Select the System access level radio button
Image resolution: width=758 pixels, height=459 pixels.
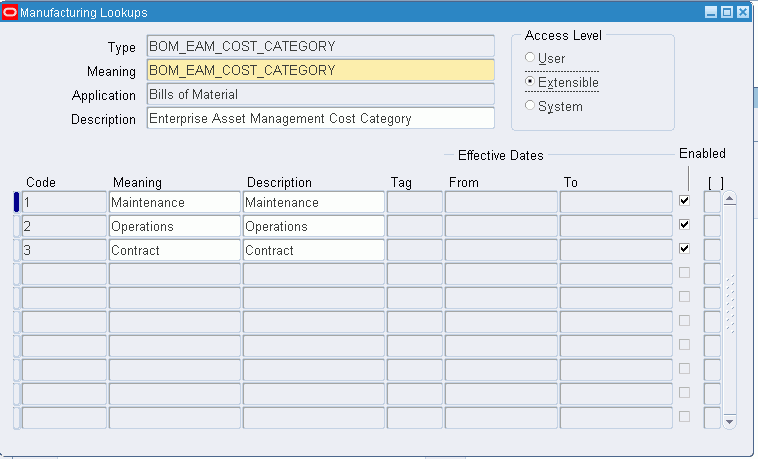(x=530, y=105)
